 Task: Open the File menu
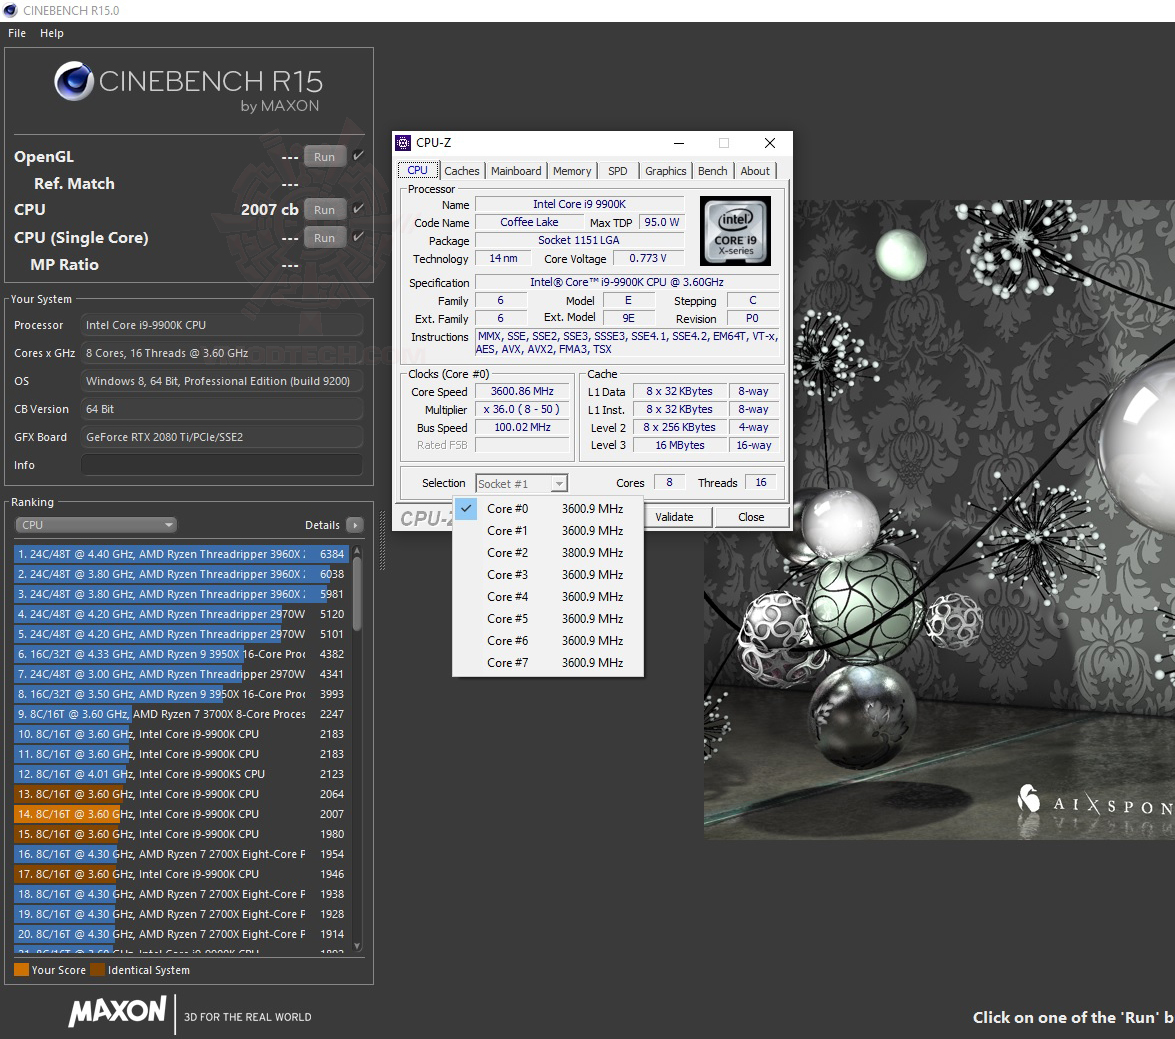point(17,33)
